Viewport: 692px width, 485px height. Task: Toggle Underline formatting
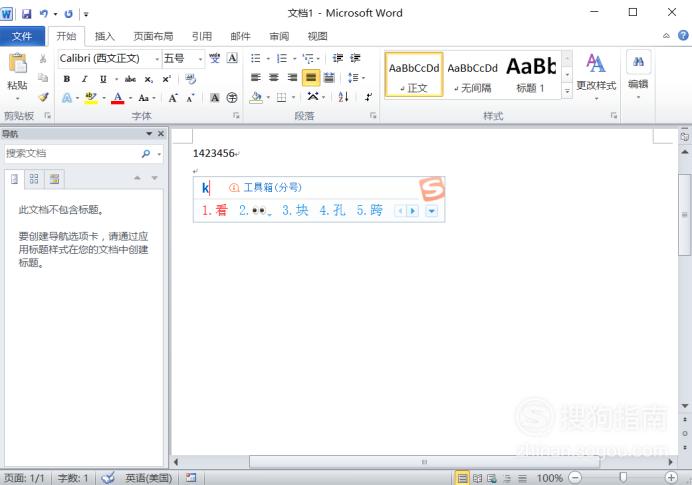[x=103, y=79]
